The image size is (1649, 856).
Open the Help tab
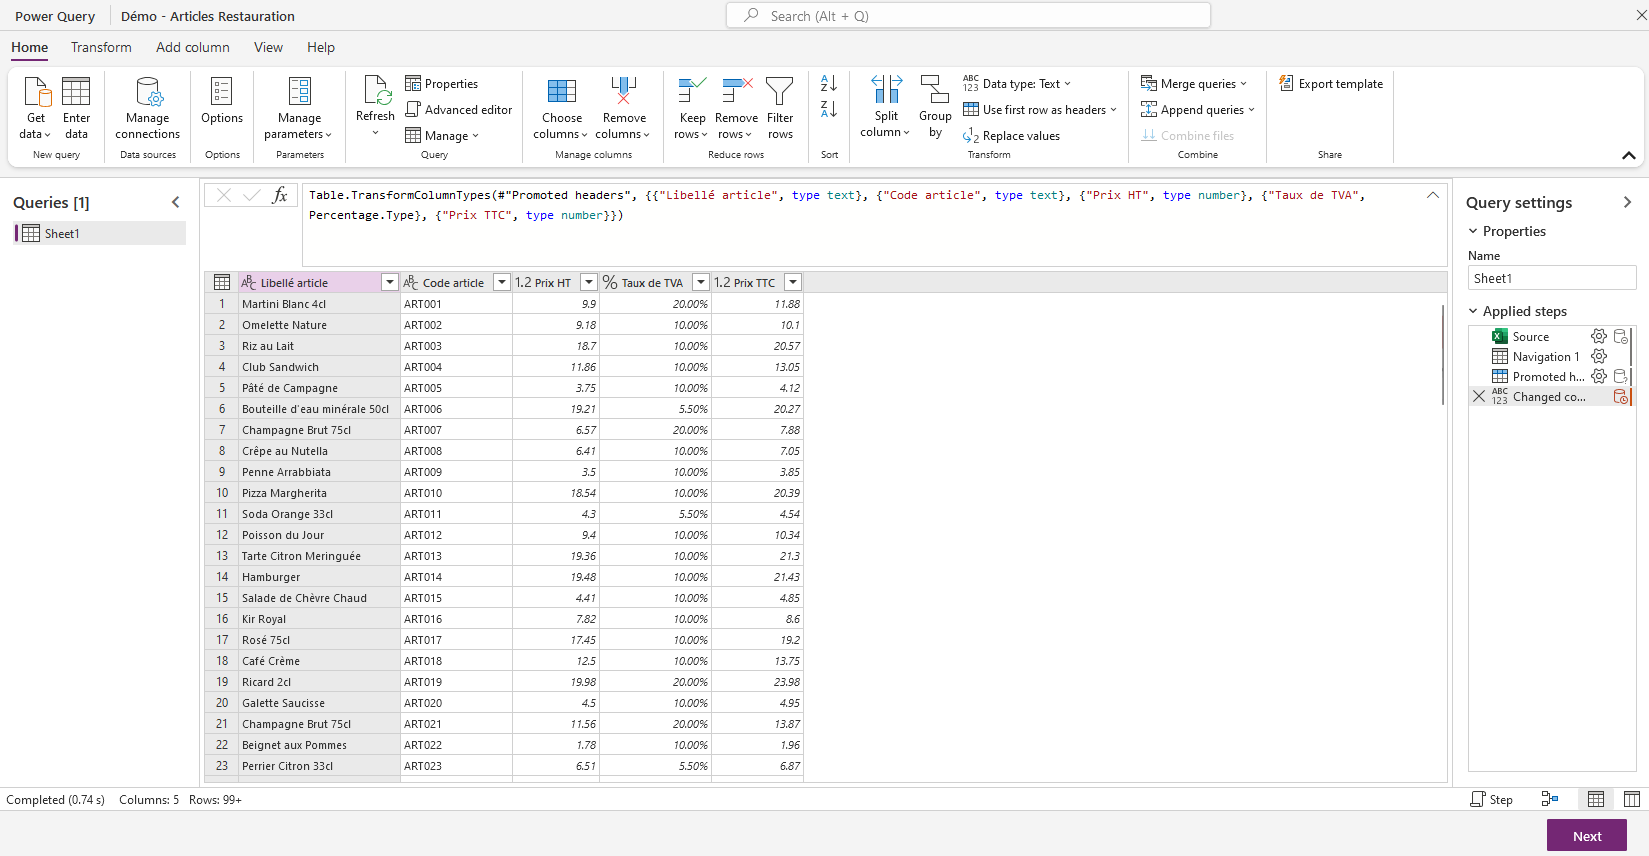321,47
